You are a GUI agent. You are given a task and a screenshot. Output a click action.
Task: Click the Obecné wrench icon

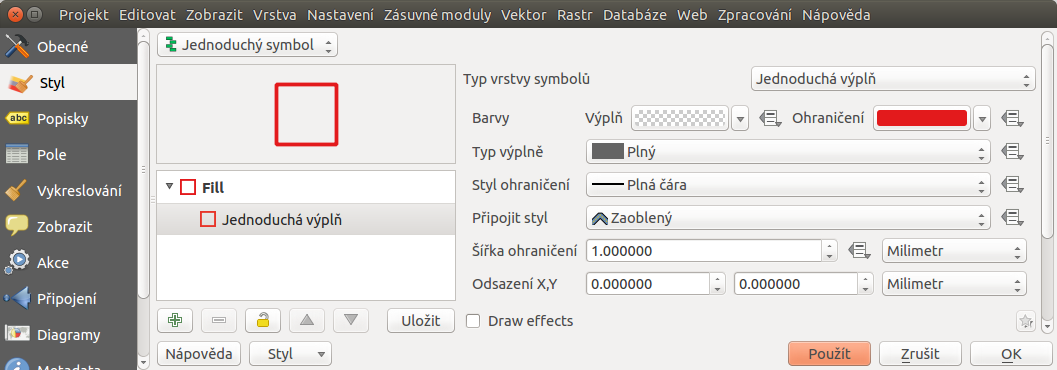click(18, 47)
